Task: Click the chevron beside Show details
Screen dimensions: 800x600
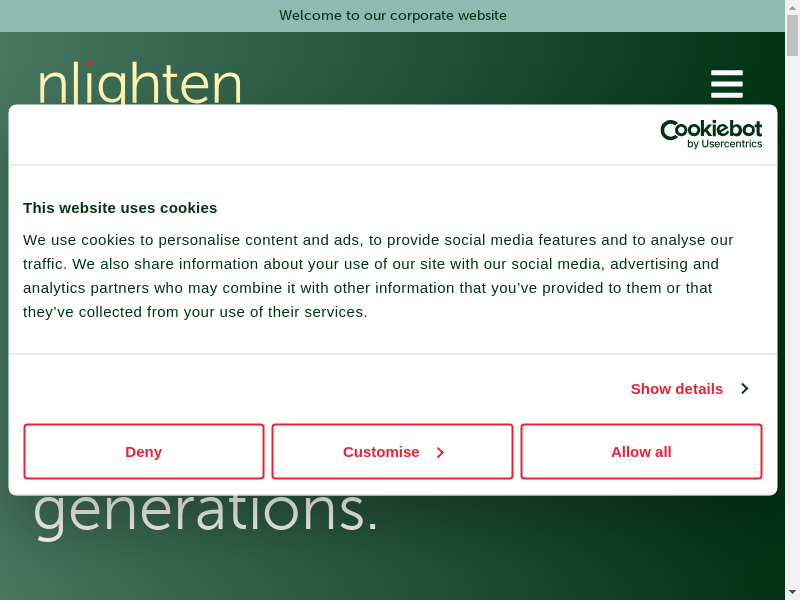Action: tap(745, 388)
